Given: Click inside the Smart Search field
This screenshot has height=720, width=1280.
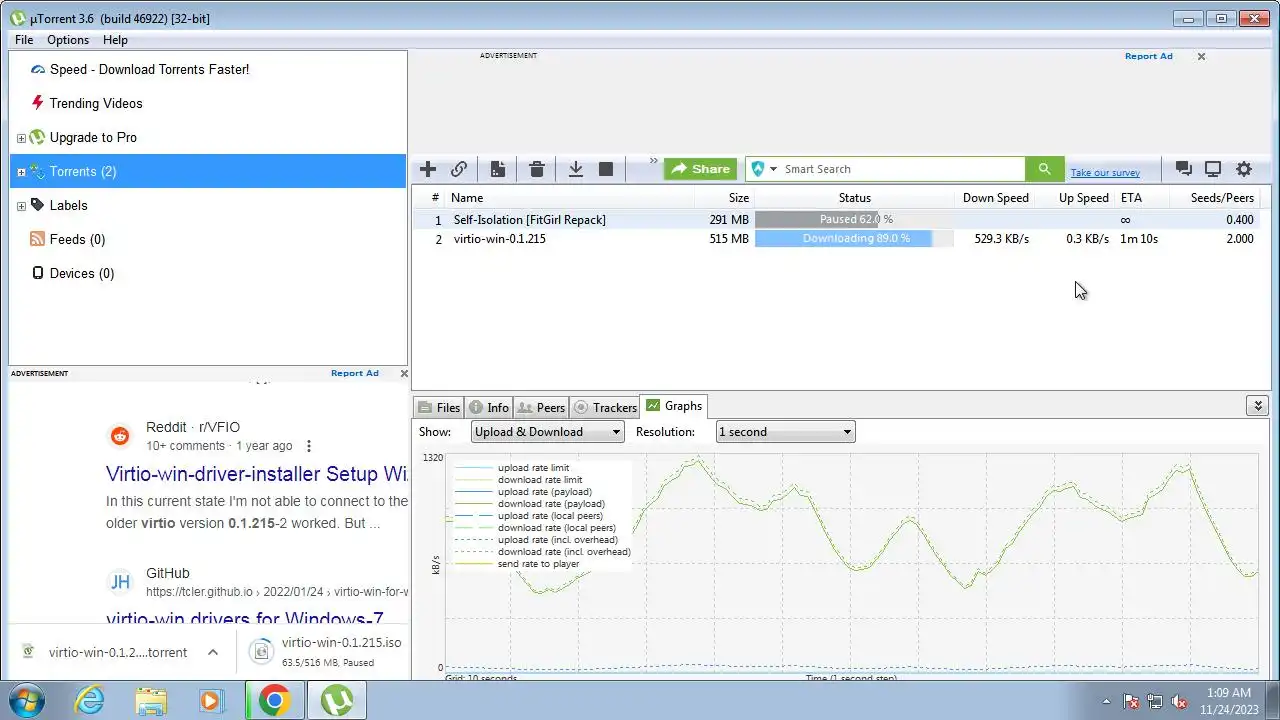Looking at the screenshot, I should click(902, 169).
